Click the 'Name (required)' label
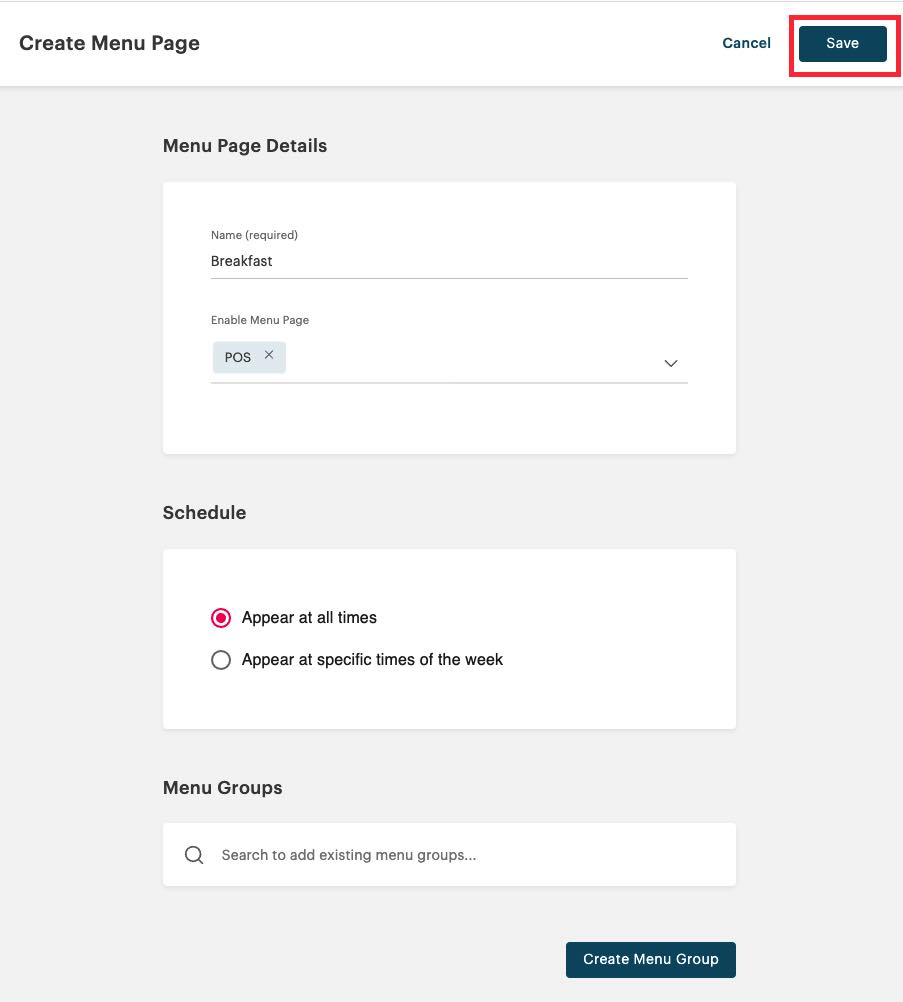The height and width of the screenshot is (1002, 903). [x=253, y=234]
